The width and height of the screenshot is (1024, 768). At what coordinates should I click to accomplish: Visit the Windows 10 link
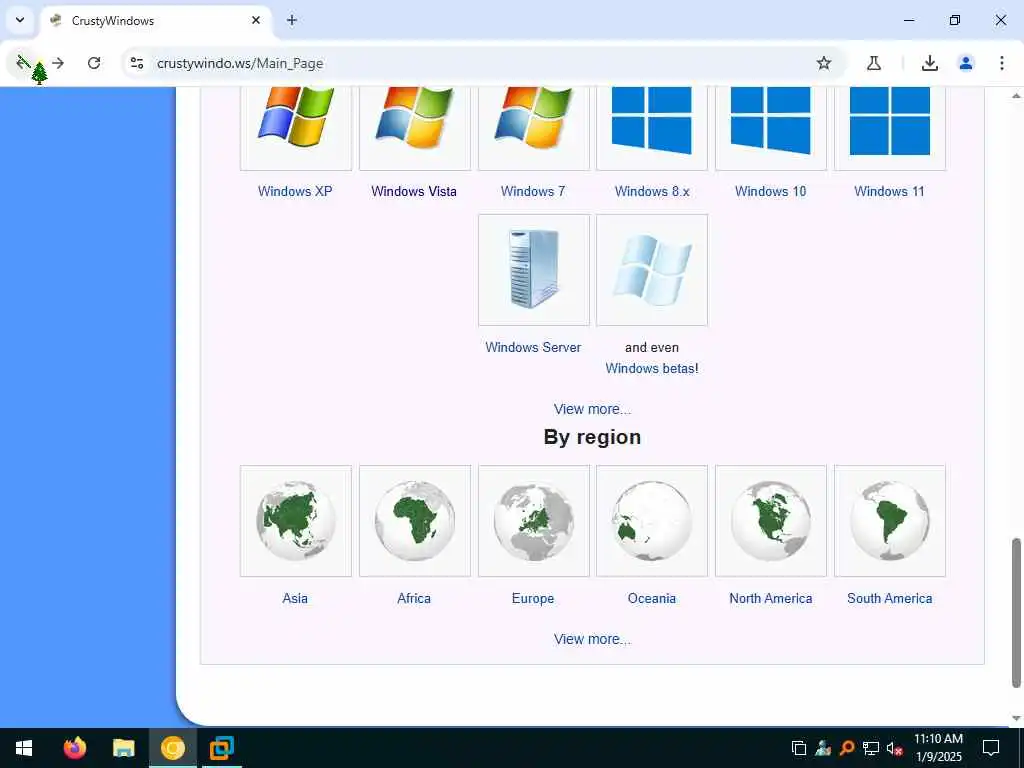coord(771,191)
